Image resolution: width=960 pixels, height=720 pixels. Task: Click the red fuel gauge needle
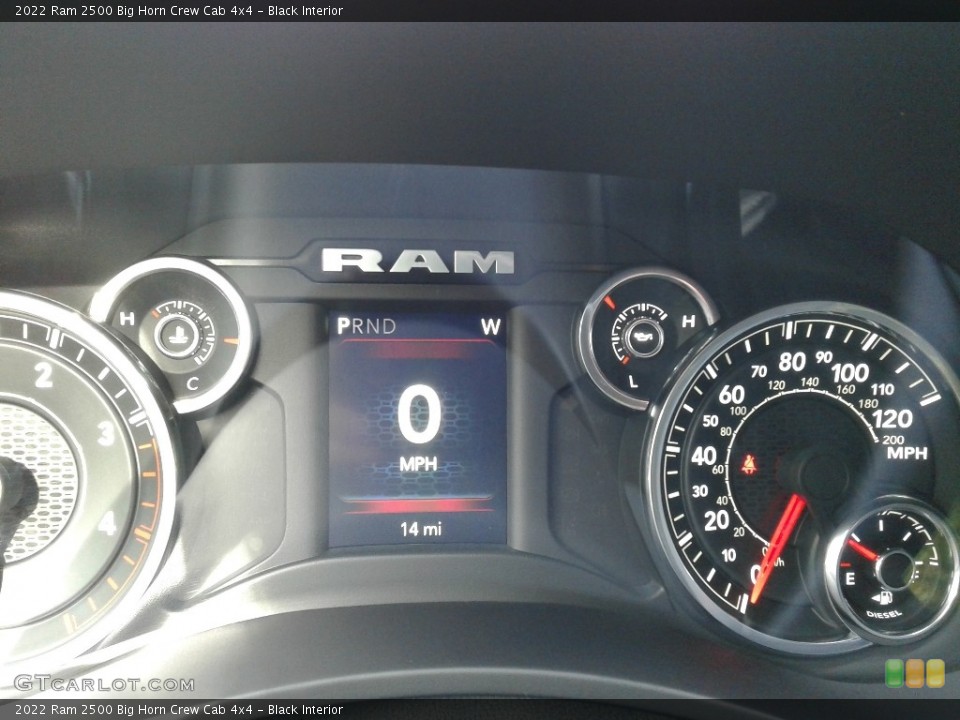863,549
